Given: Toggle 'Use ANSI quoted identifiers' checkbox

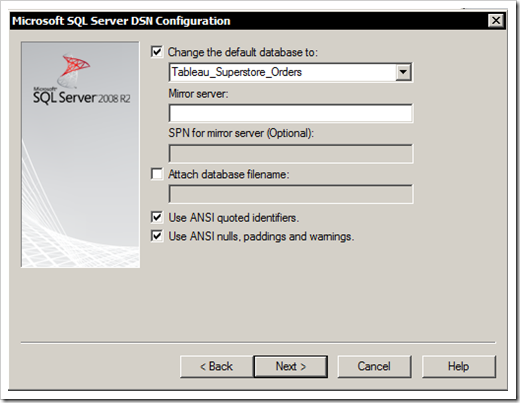Looking at the screenshot, I should [x=157, y=217].
